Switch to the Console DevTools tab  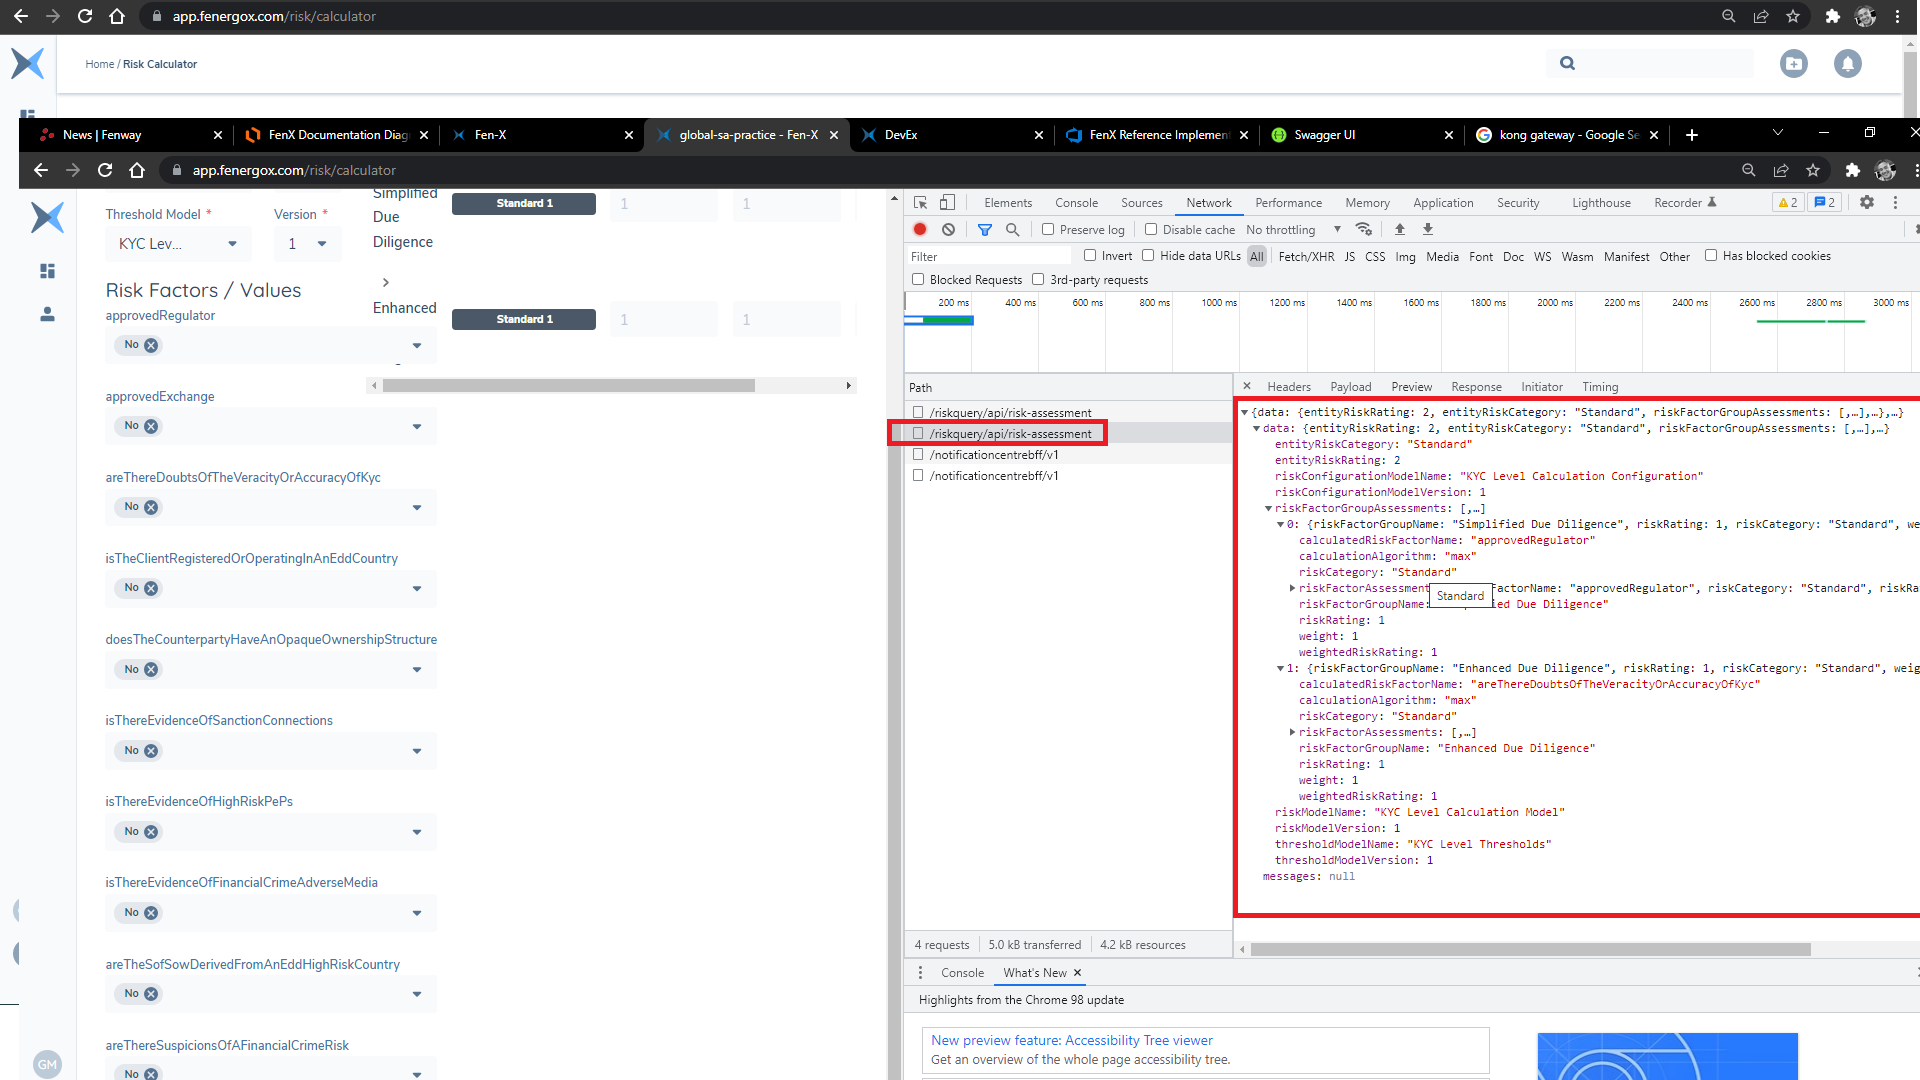[1076, 202]
